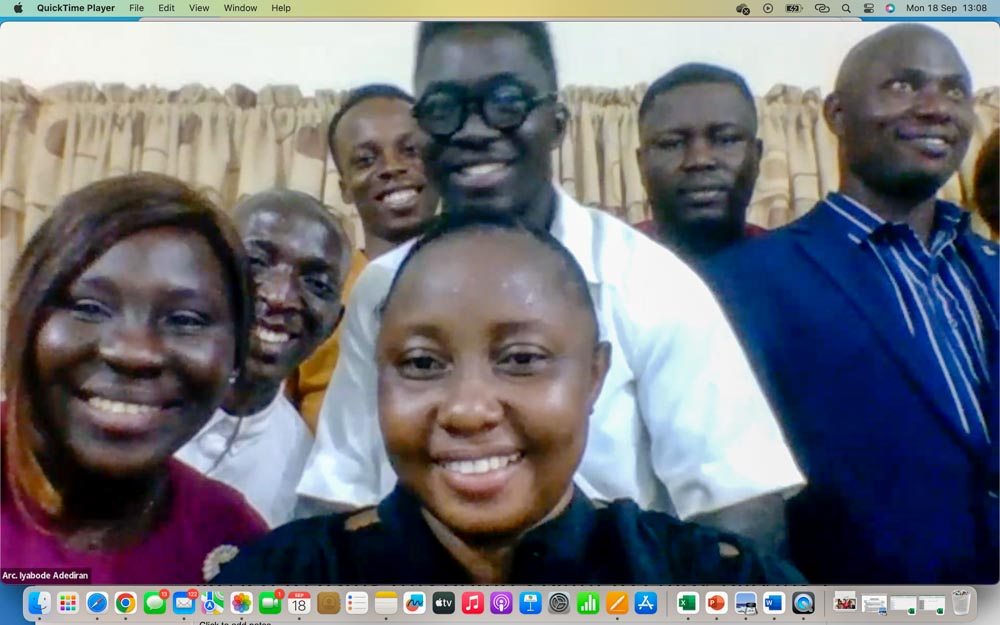The height and width of the screenshot is (625, 1000).
Task: Open Mail with 122 unread badge
Action: 184,603
